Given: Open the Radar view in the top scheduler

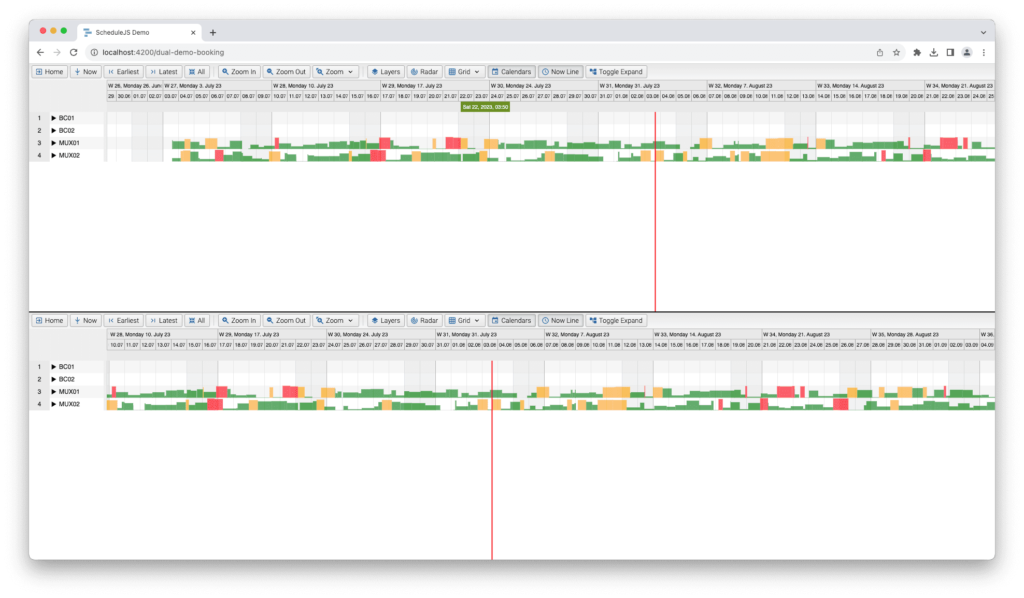Looking at the screenshot, I should point(423,71).
